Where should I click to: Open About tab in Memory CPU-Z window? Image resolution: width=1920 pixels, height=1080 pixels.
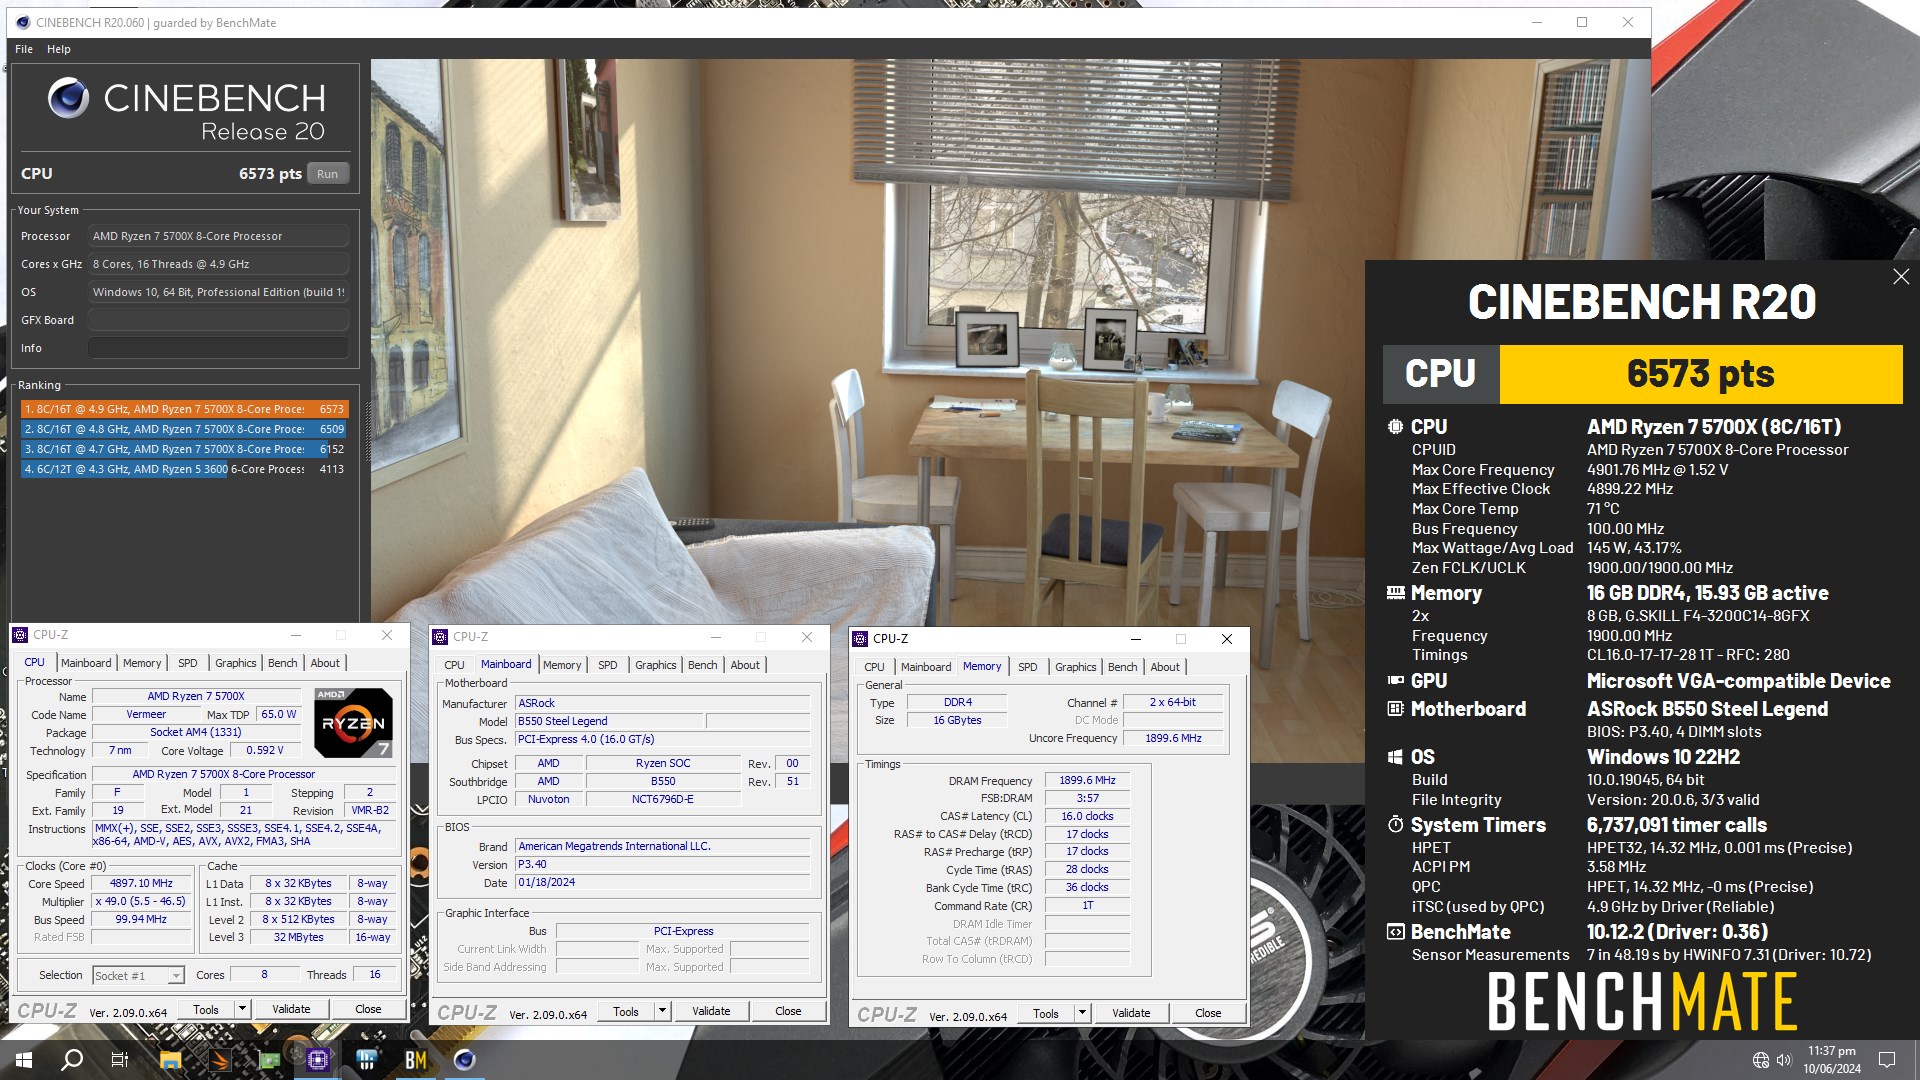pos(1165,667)
